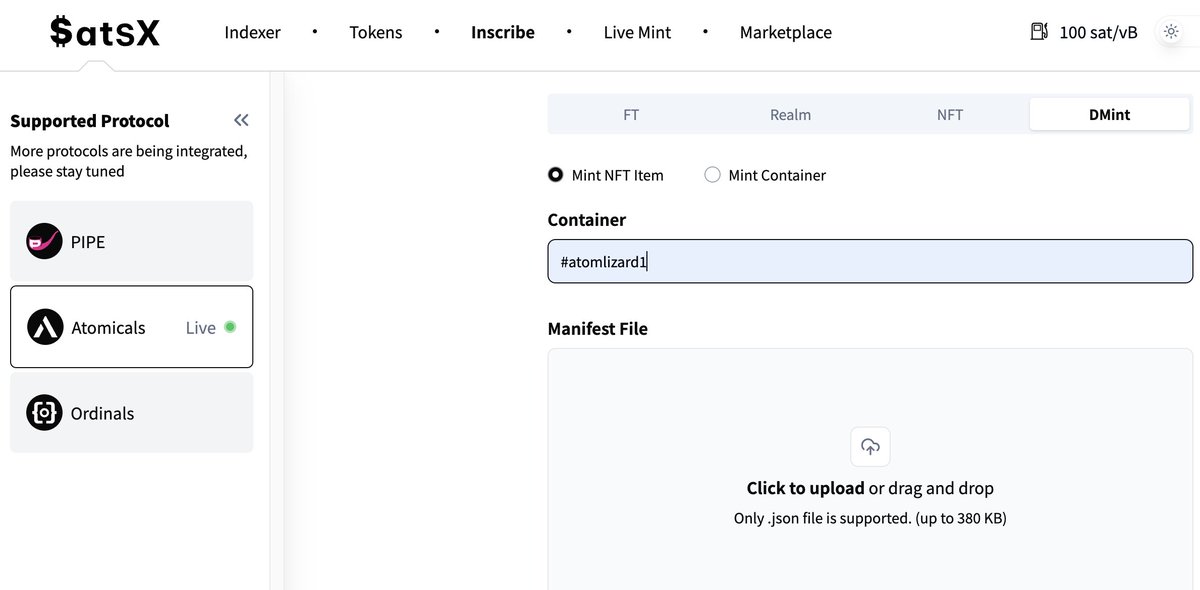Click the PIPE protocol icon

(44, 241)
